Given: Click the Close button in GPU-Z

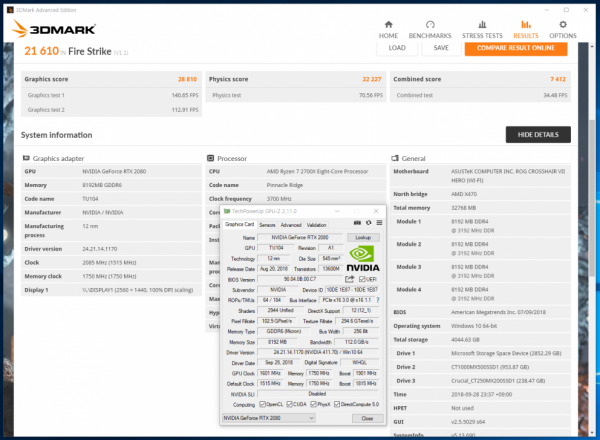Looking at the screenshot, I should [367, 419].
